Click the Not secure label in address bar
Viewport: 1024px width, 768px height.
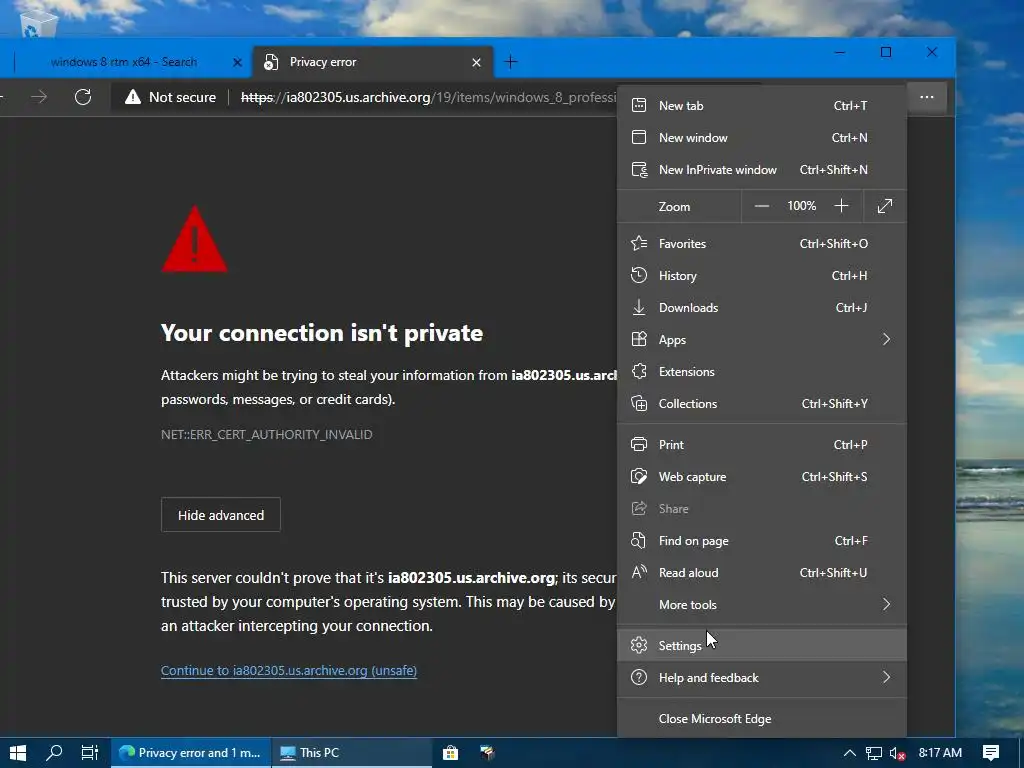click(182, 97)
